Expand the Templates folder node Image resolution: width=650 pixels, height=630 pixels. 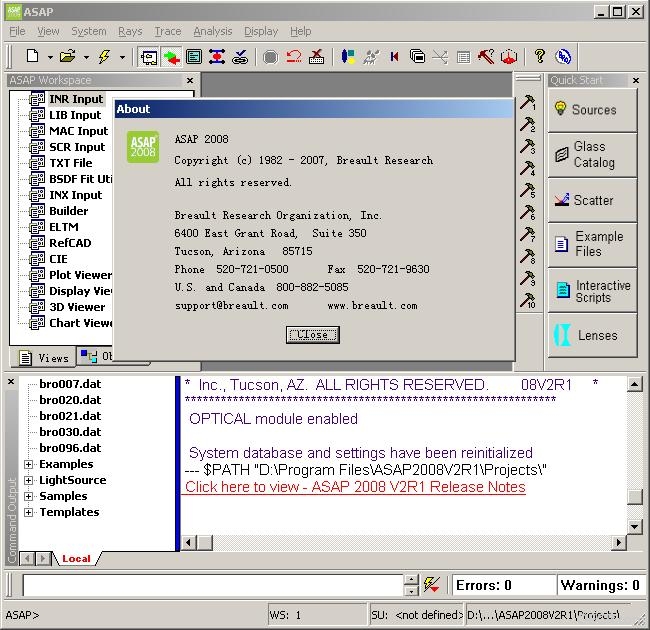click(x=28, y=512)
